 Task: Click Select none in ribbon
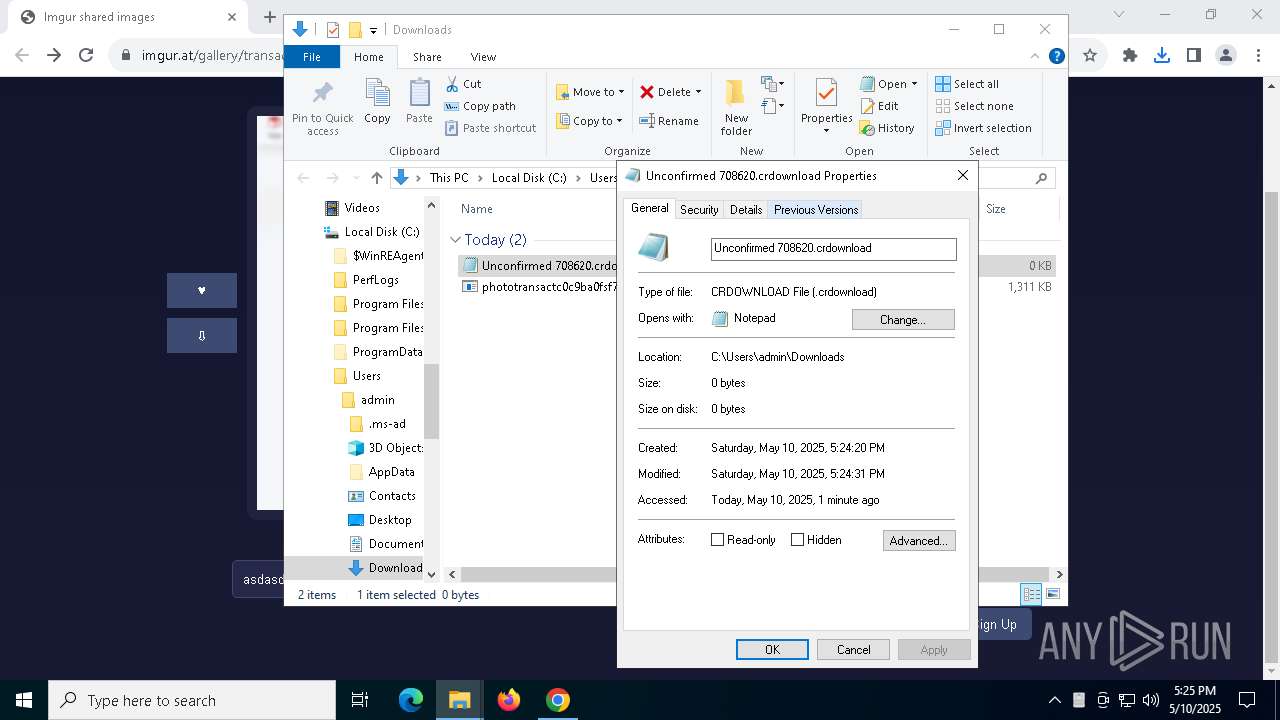[x=974, y=106]
